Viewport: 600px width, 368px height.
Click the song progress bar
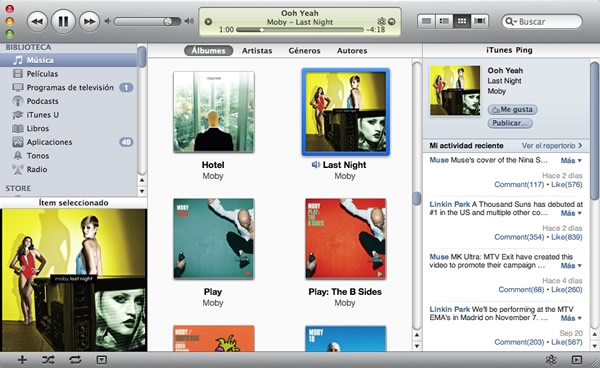point(300,29)
